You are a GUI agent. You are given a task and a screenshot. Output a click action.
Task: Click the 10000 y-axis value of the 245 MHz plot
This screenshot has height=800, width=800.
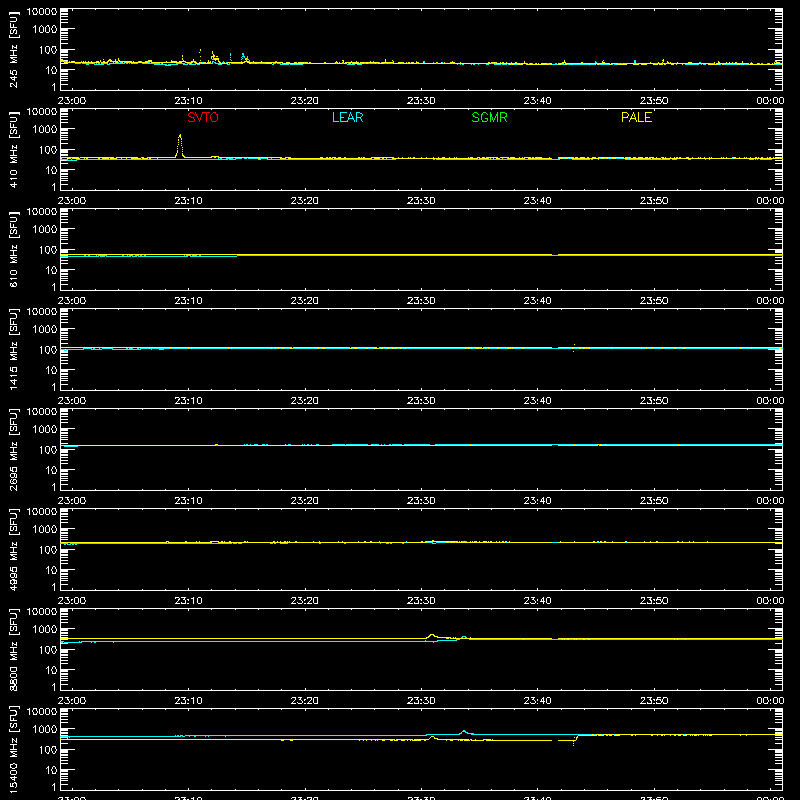tap(42, 12)
